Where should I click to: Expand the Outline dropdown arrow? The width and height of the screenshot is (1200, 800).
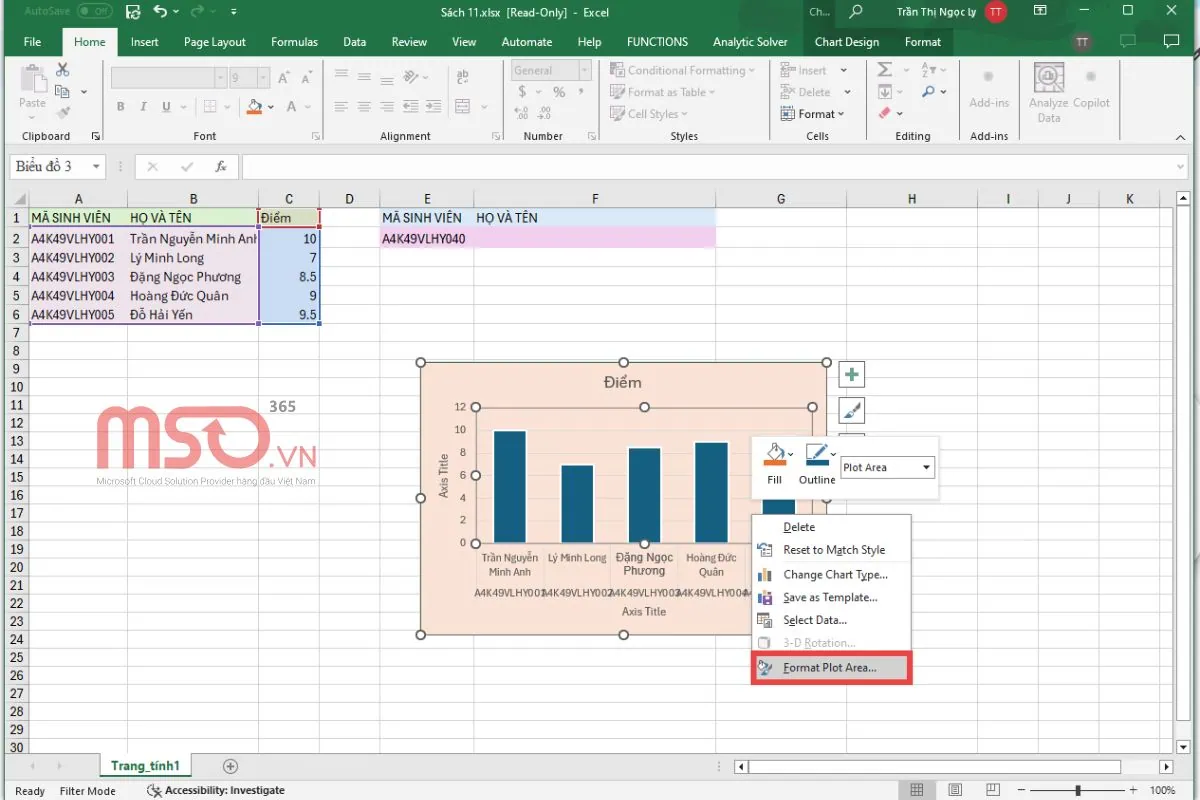pyautogui.click(x=834, y=455)
